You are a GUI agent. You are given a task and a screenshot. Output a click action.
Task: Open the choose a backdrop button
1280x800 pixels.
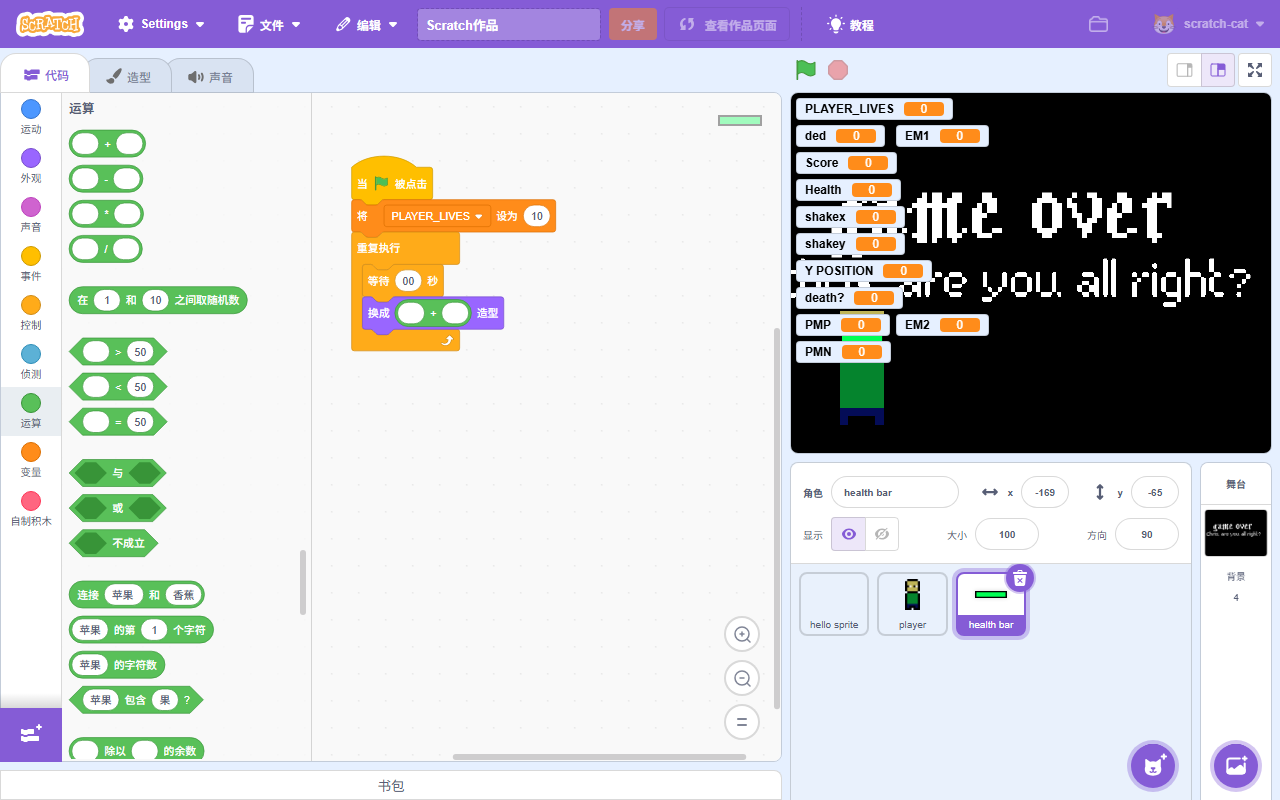click(x=1236, y=766)
